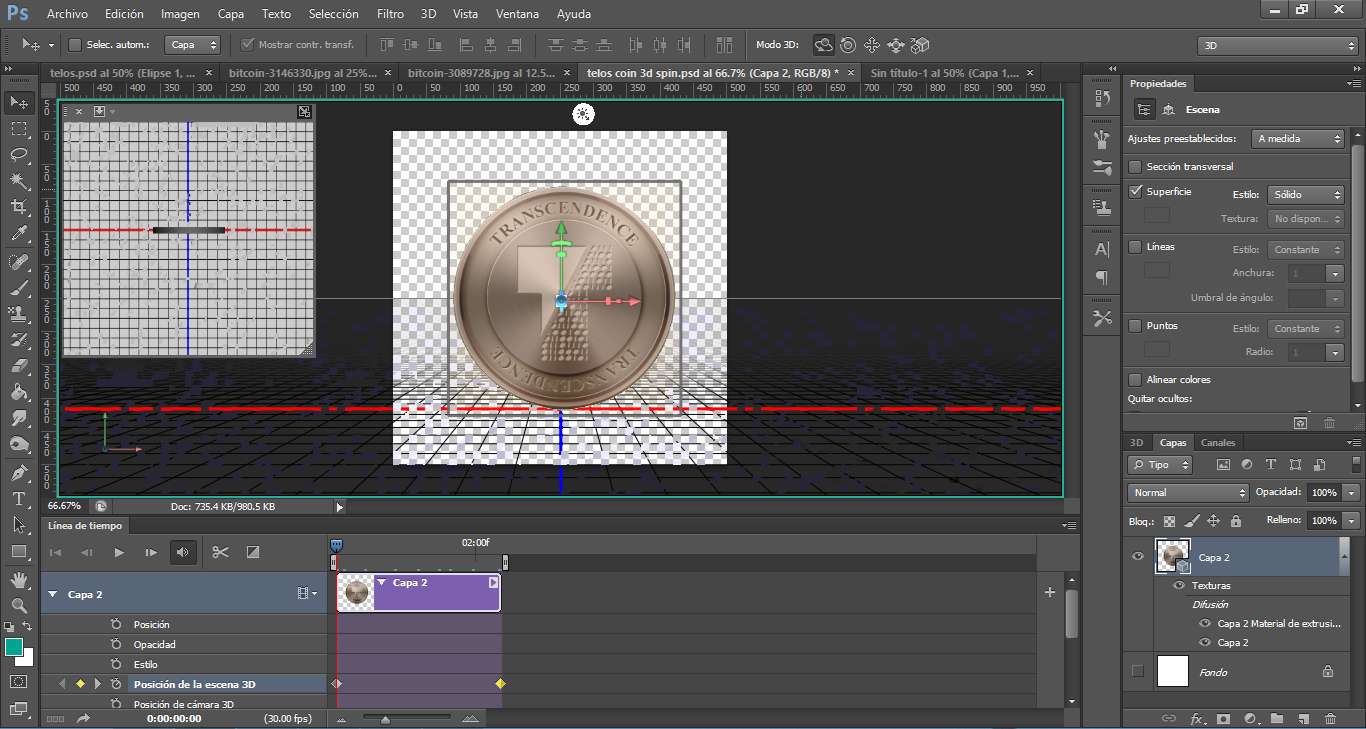Go to next keyframe arrow

click(97, 684)
